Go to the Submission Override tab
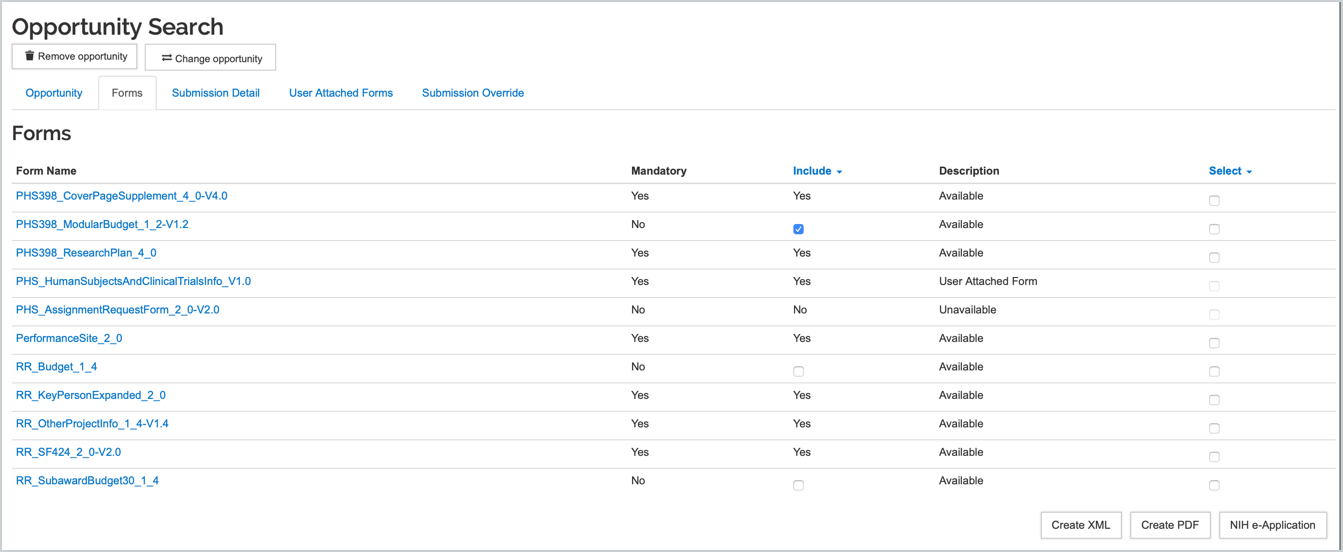Screen dimensions: 1343x552 pyautogui.click(x=473, y=93)
